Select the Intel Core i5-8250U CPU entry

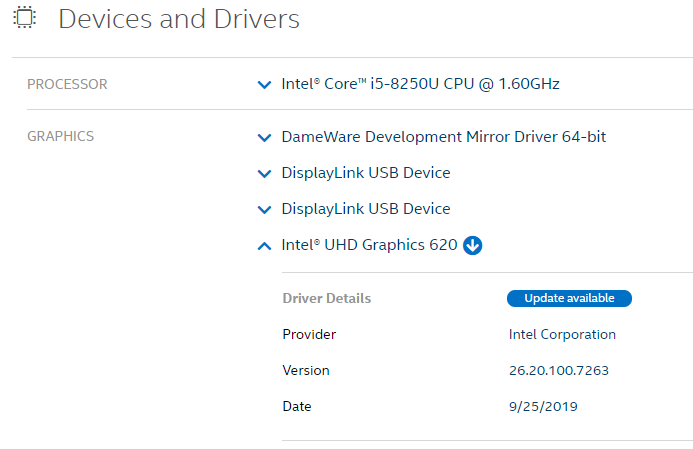(x=420, y=84)
